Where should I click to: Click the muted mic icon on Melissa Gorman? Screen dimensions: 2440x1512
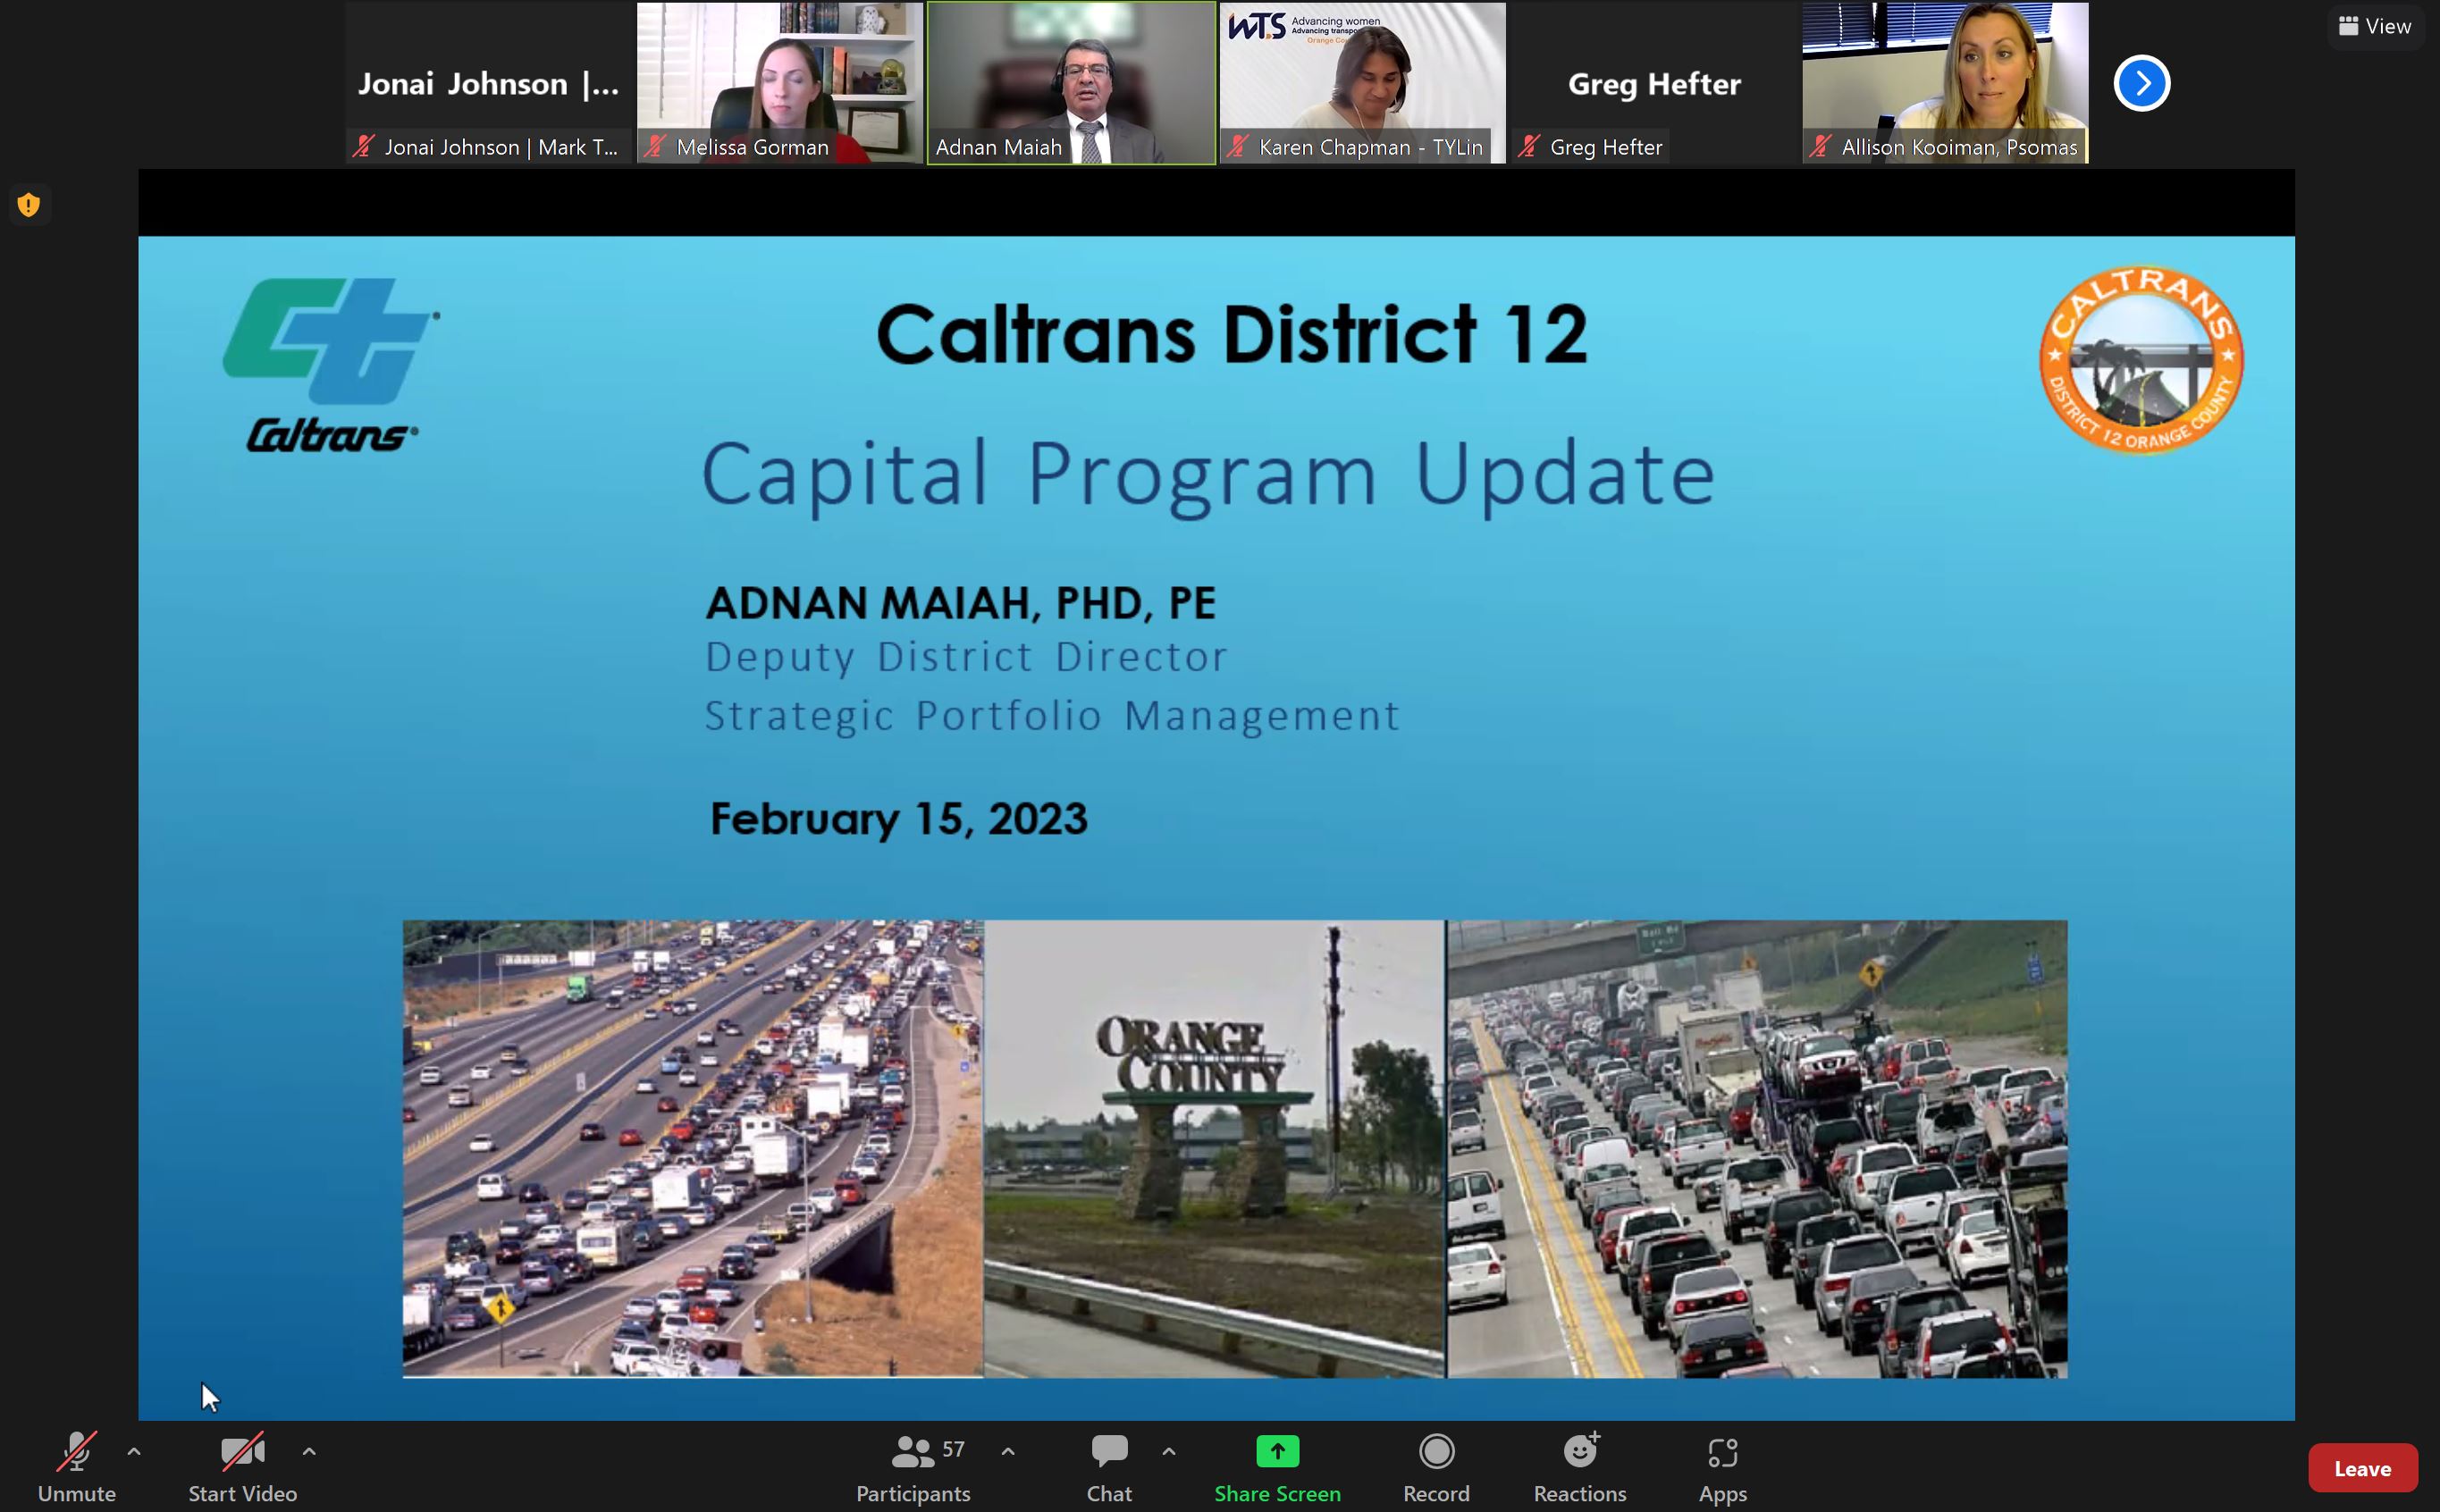point(655,146)
